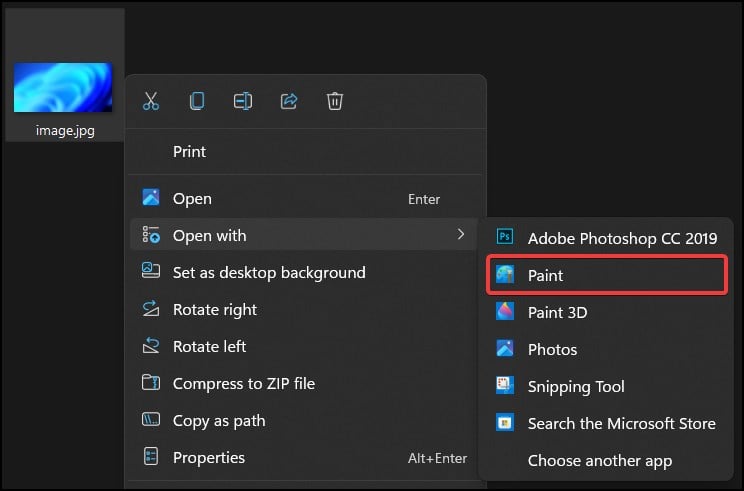Compress image to ZIP file

click(x=243, y=383)
